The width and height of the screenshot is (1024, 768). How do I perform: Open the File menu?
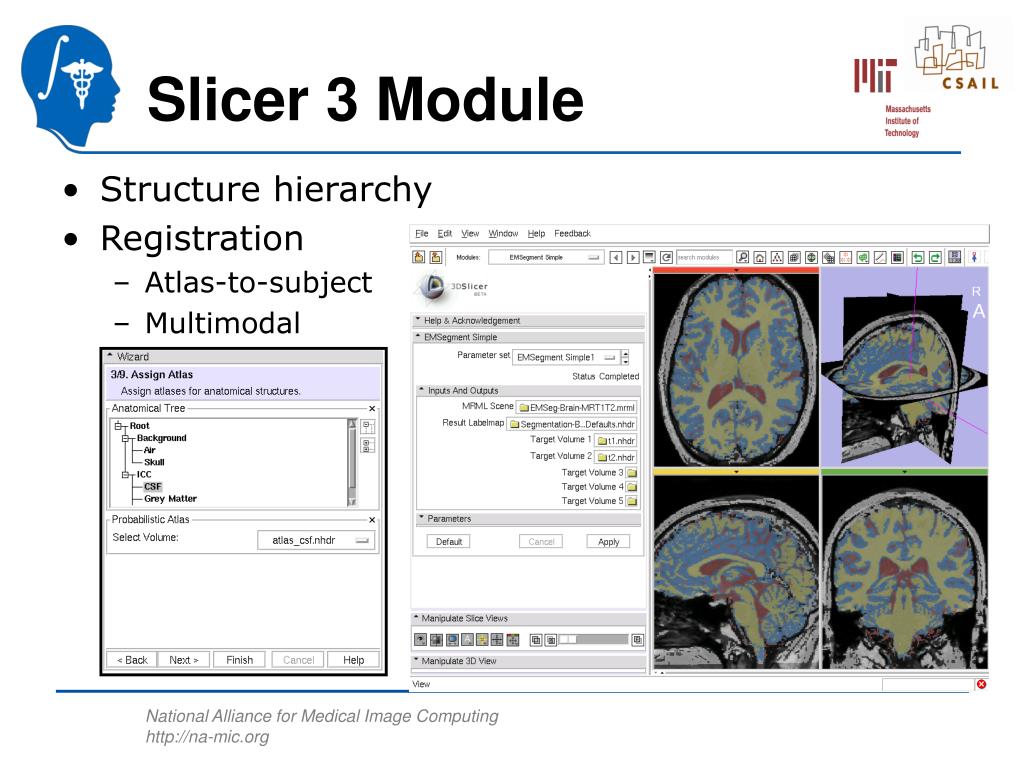(422, 233)
